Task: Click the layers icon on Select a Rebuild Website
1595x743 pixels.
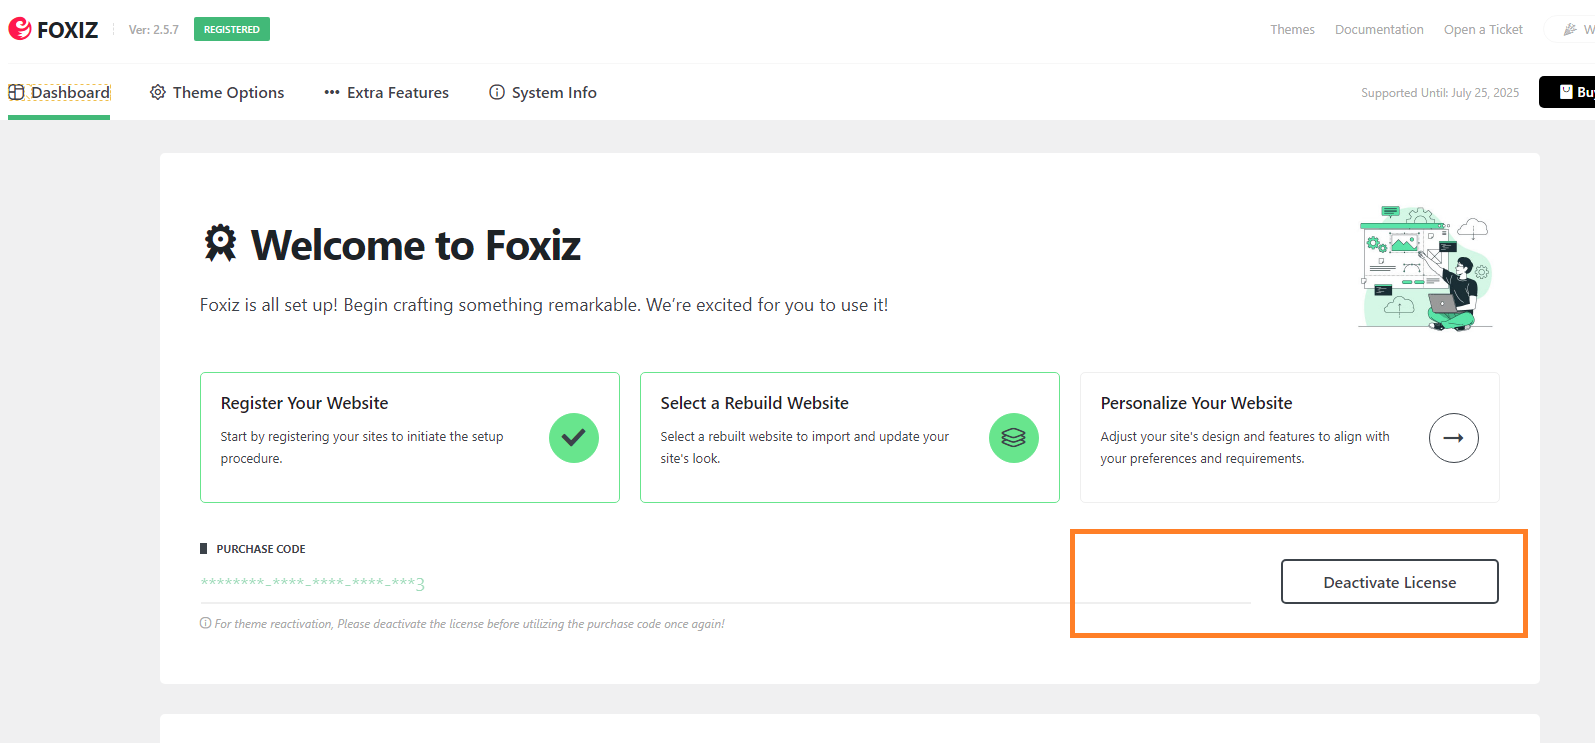Action: (x=1014, y=438)
